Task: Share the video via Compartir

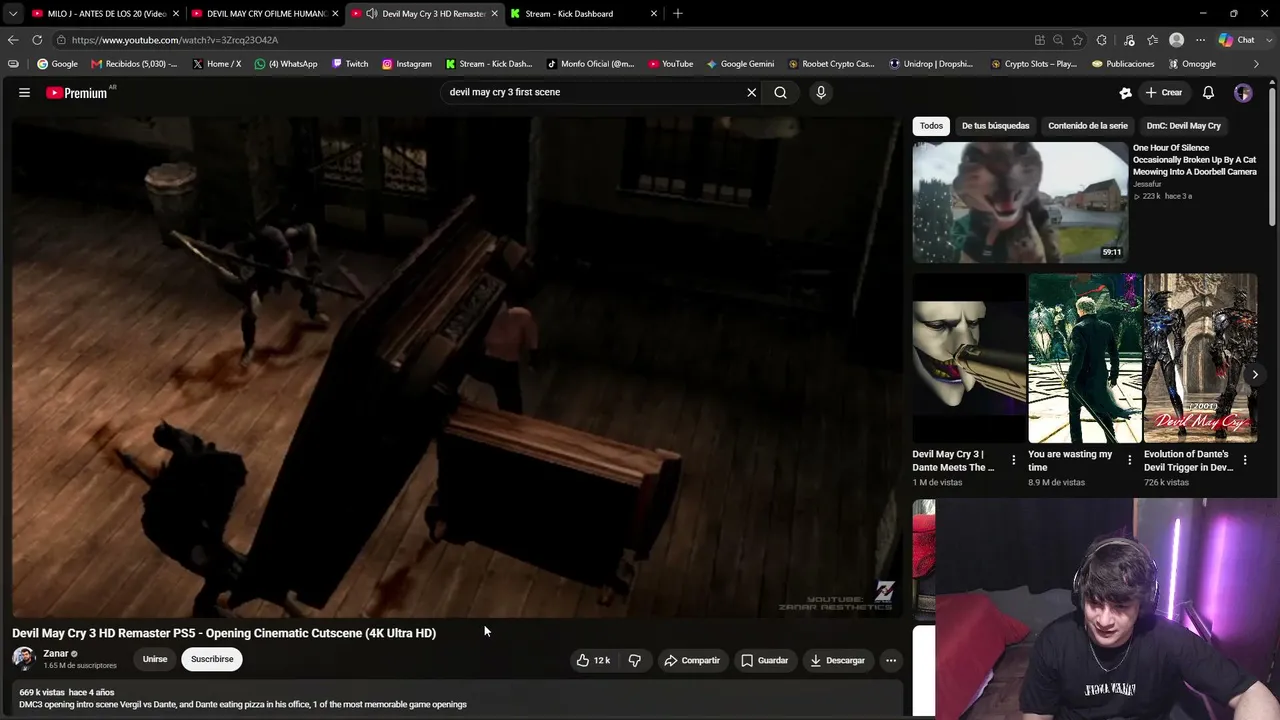Action: [x=692, y=660]
